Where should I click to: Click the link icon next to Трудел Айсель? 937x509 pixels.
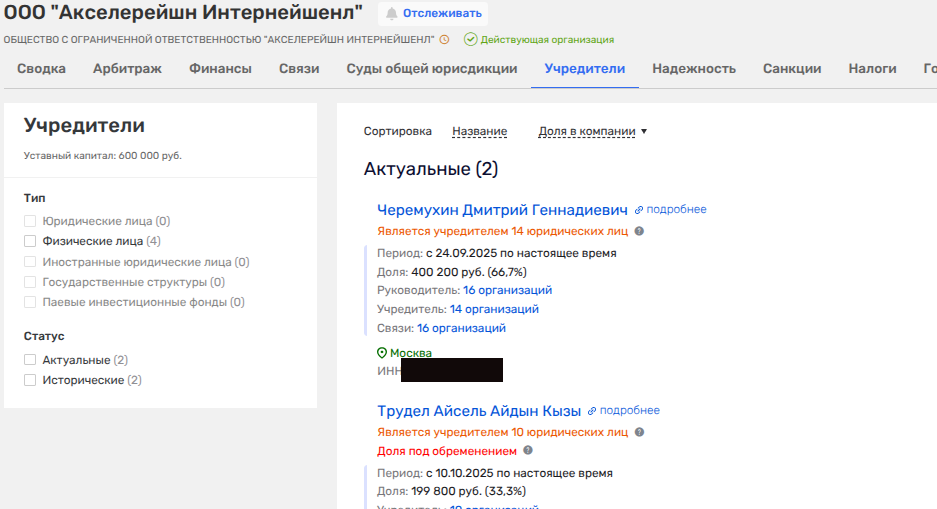[592, 411]
